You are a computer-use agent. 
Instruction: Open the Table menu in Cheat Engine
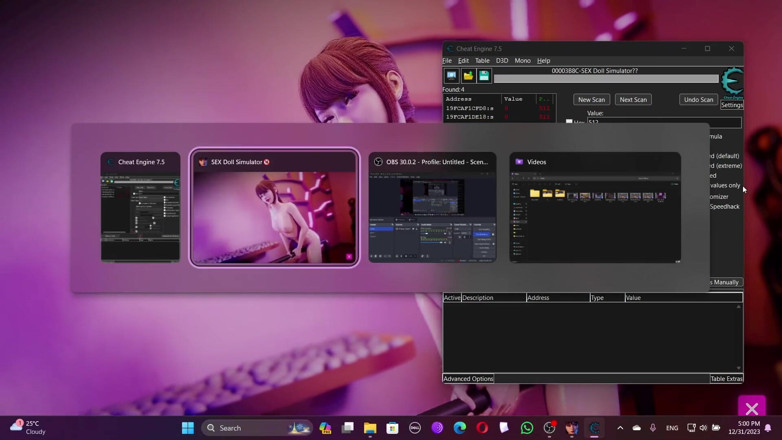[x=482, y=61]
